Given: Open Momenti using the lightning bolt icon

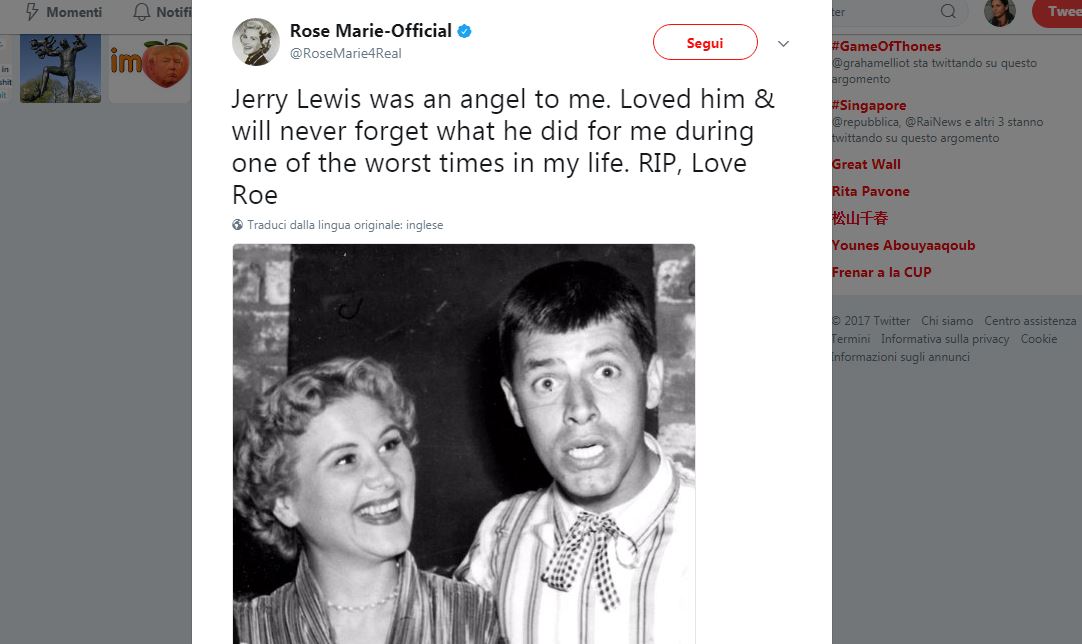Looking at the screenshot, I should pos(34,13).
